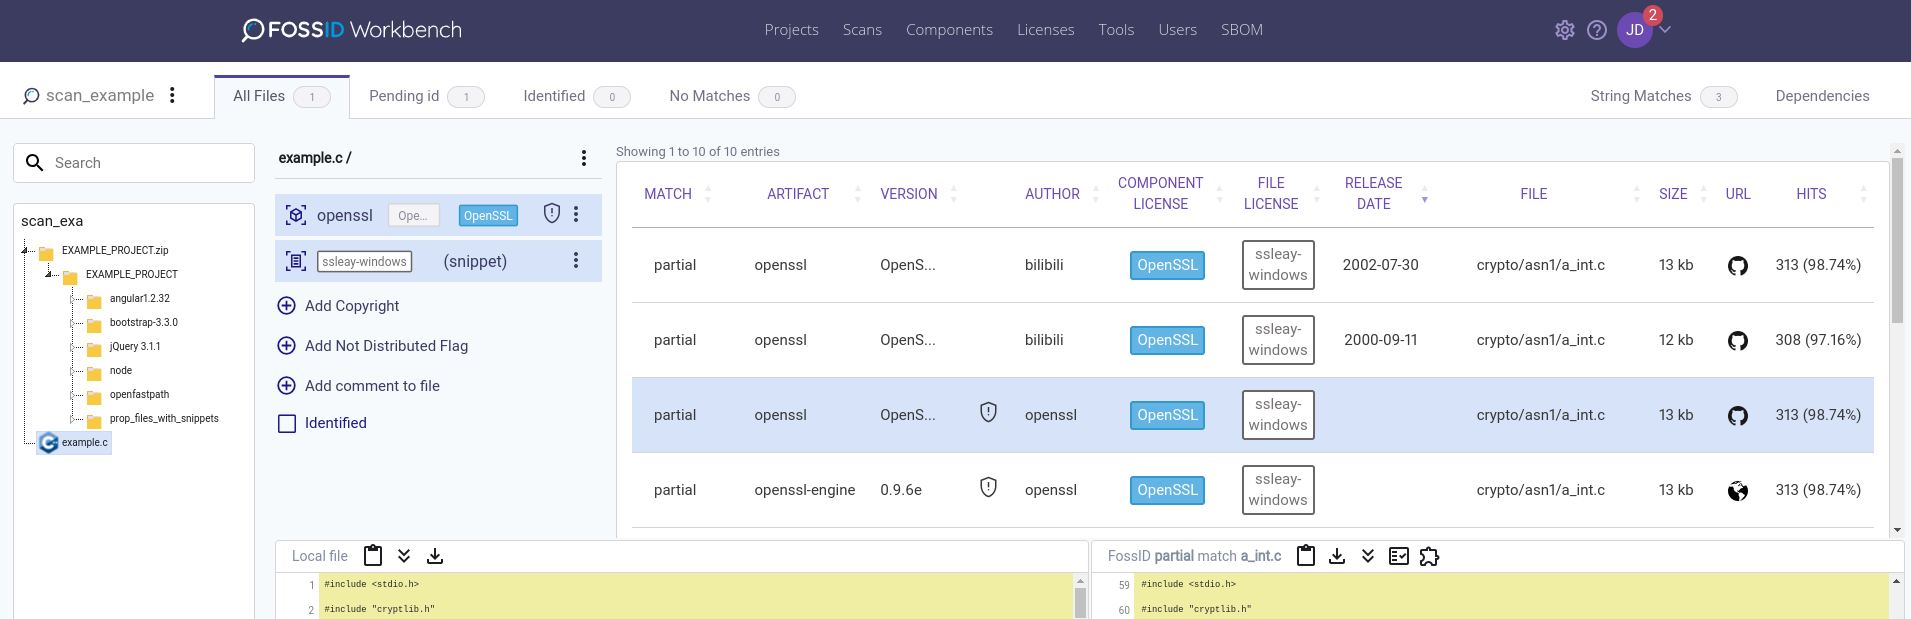
Task: Switch to the Pending id tab
Action: pos(426,96)
